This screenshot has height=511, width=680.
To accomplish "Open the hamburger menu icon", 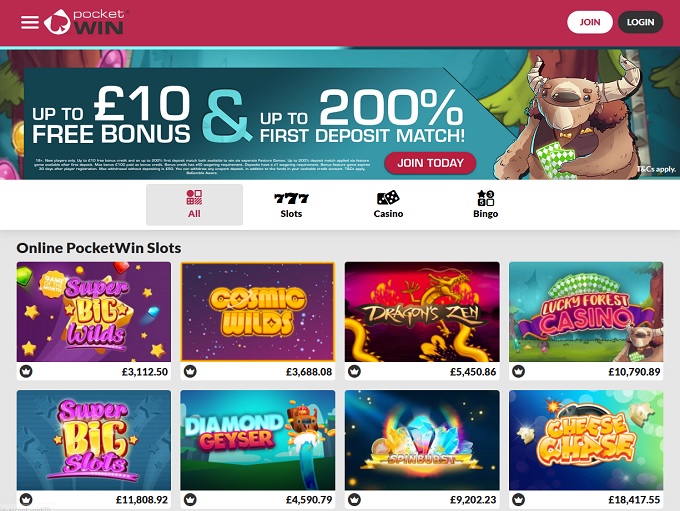I will (x=30, y=22).
